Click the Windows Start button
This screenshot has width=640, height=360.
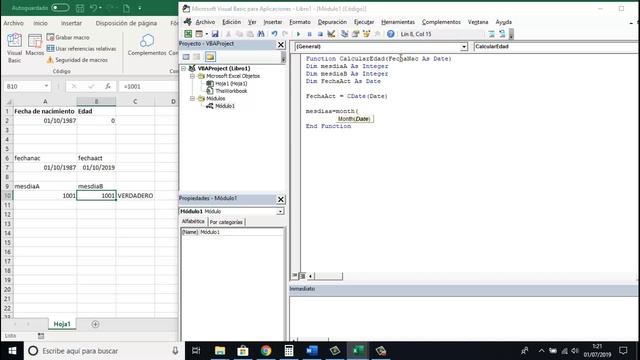[12, 351]
